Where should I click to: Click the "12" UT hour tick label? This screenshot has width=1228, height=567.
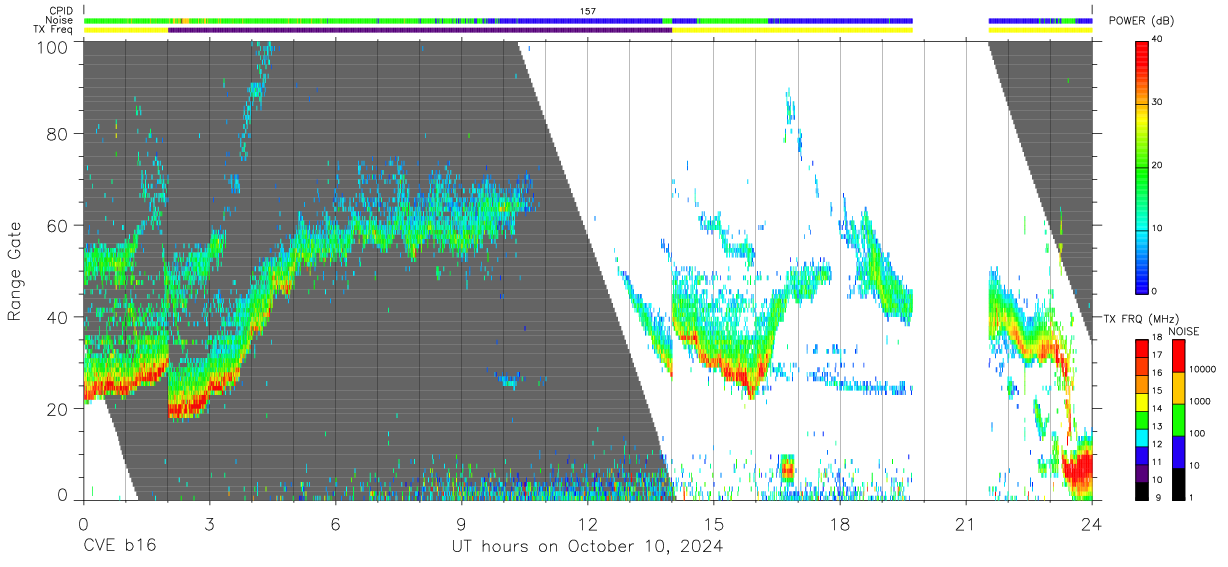coord(587,523)
